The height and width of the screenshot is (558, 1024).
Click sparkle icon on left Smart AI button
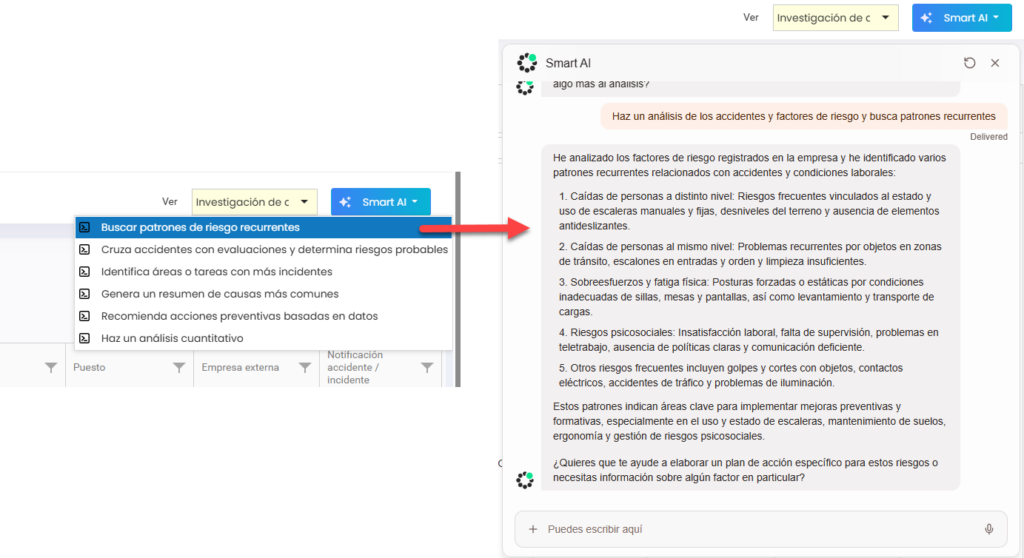coord(345,202)
